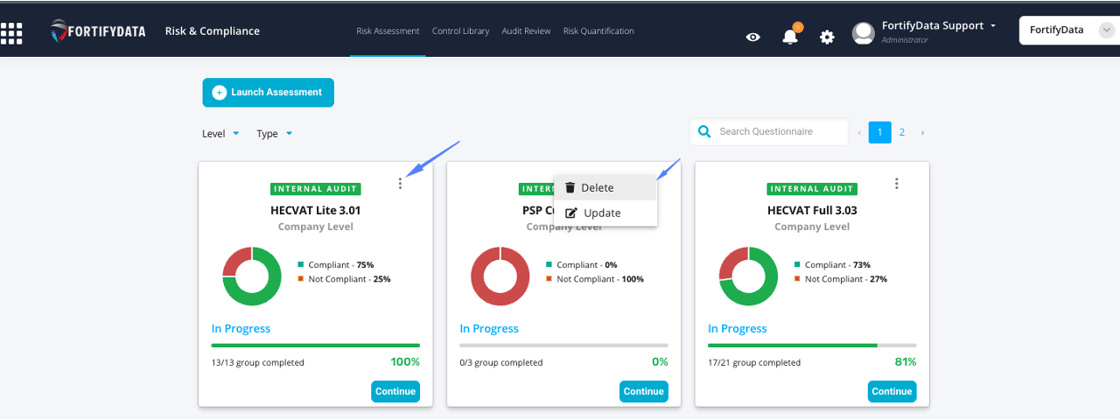Click the HECVAT Full 3.03 progress bar

pyautogui.click(x=811, y=345)
